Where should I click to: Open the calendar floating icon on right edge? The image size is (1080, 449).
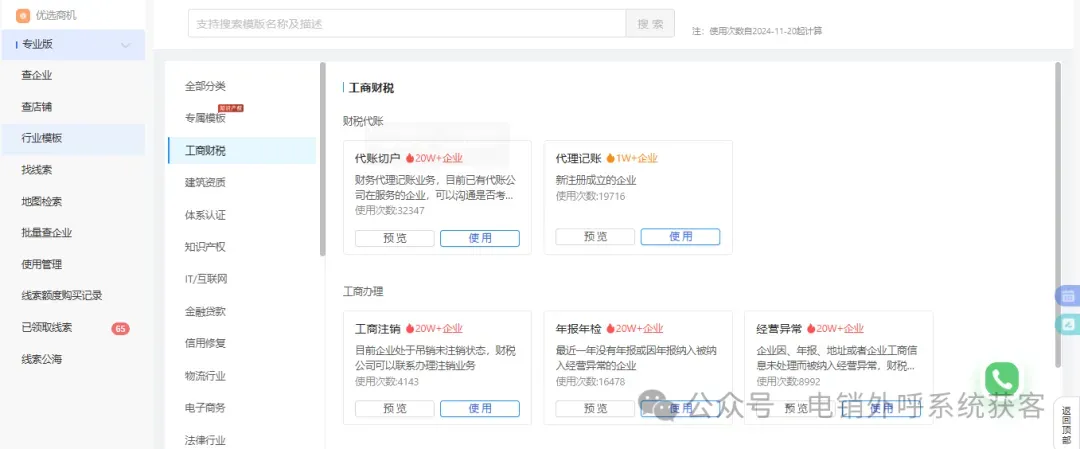tap(1068, 297)
